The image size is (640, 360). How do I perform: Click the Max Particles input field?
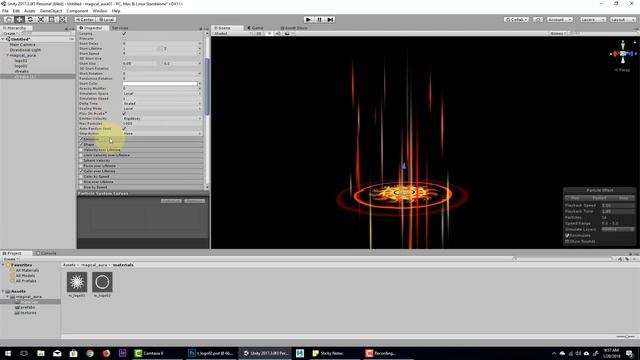(162, 123)
